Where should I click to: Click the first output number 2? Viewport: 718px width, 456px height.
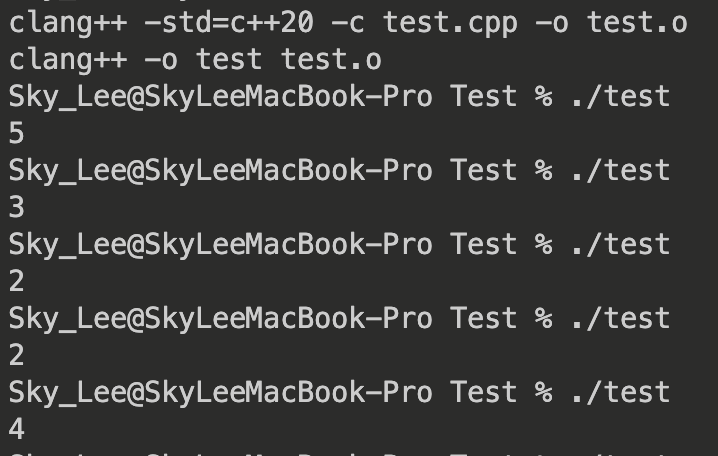[x=16, y=281]
